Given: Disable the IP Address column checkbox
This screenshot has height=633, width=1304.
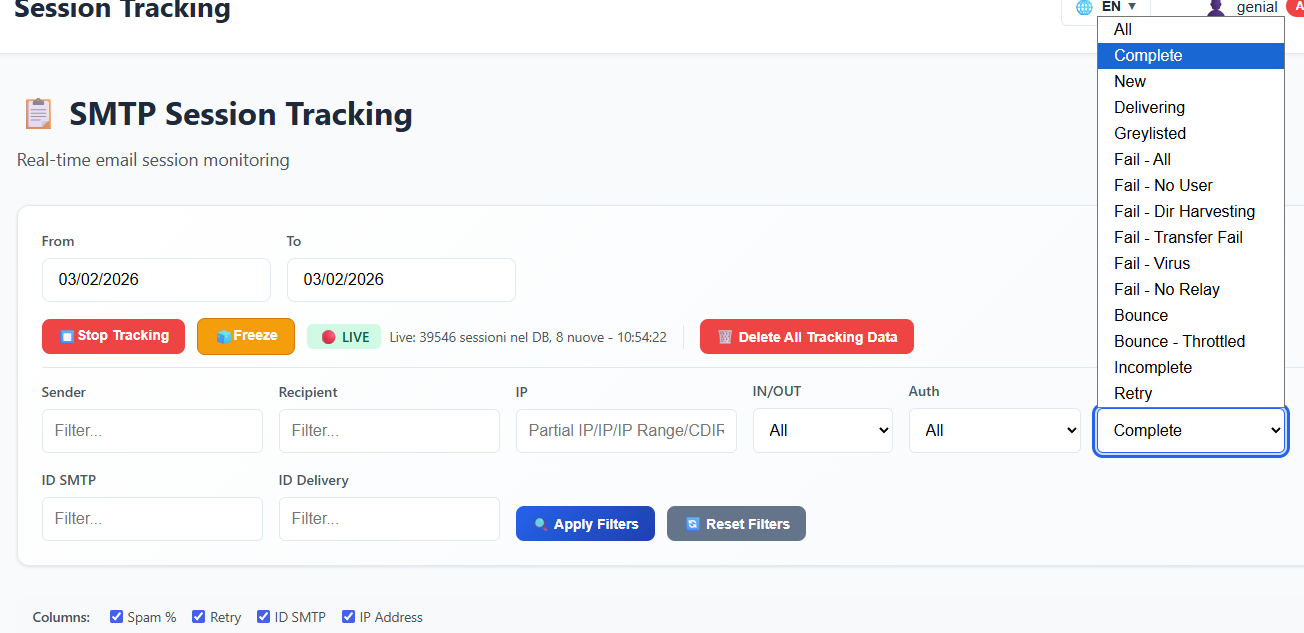Looking at the screenshot, I should tap(349, 617).
